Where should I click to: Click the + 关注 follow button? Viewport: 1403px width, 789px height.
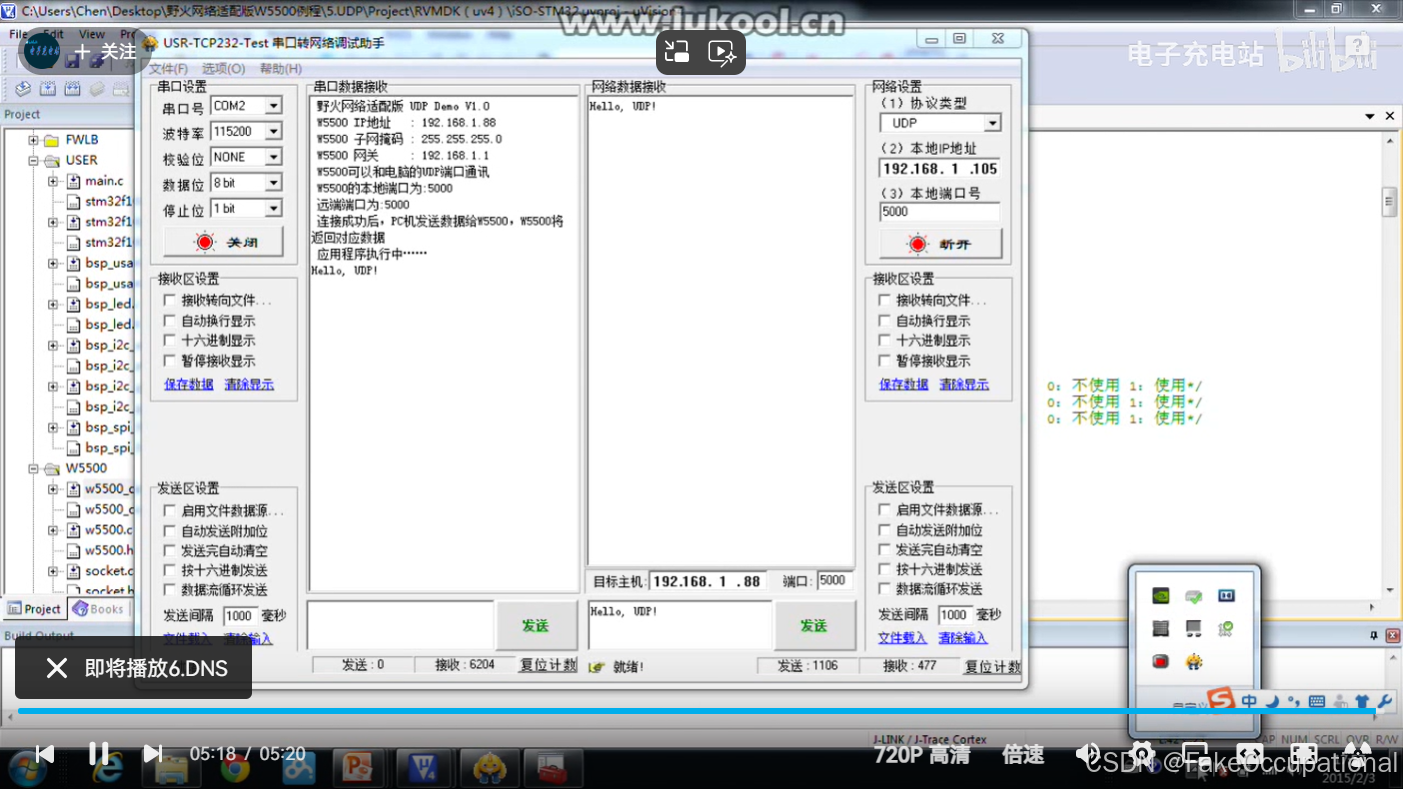[106, 51]
